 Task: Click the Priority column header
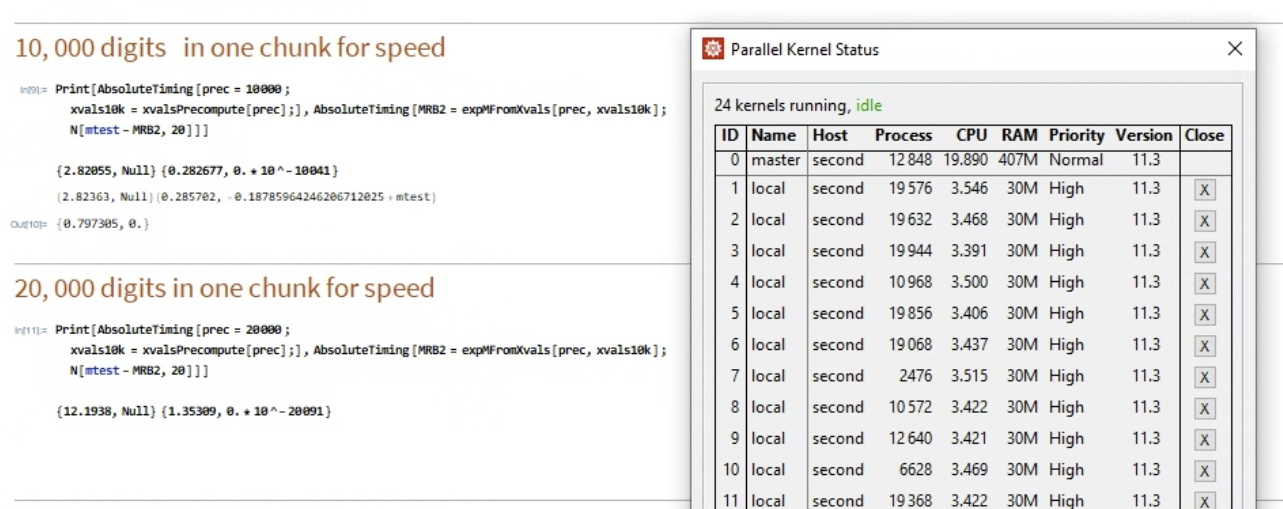point(1076,135)
